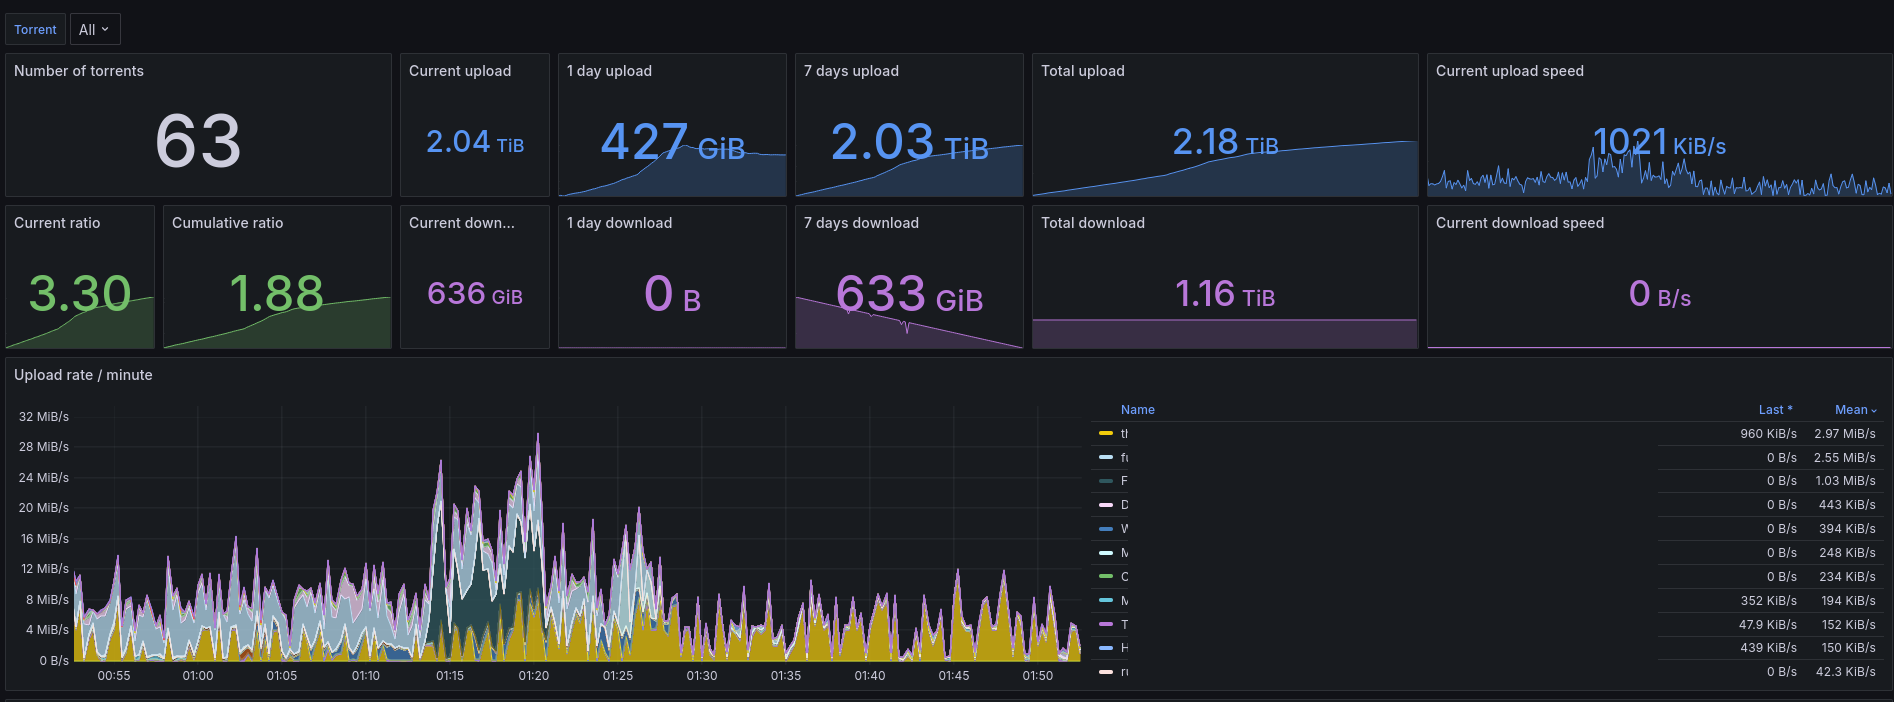
Task: Open the Torrent variable All dropdown
Action: pos(95,29)
